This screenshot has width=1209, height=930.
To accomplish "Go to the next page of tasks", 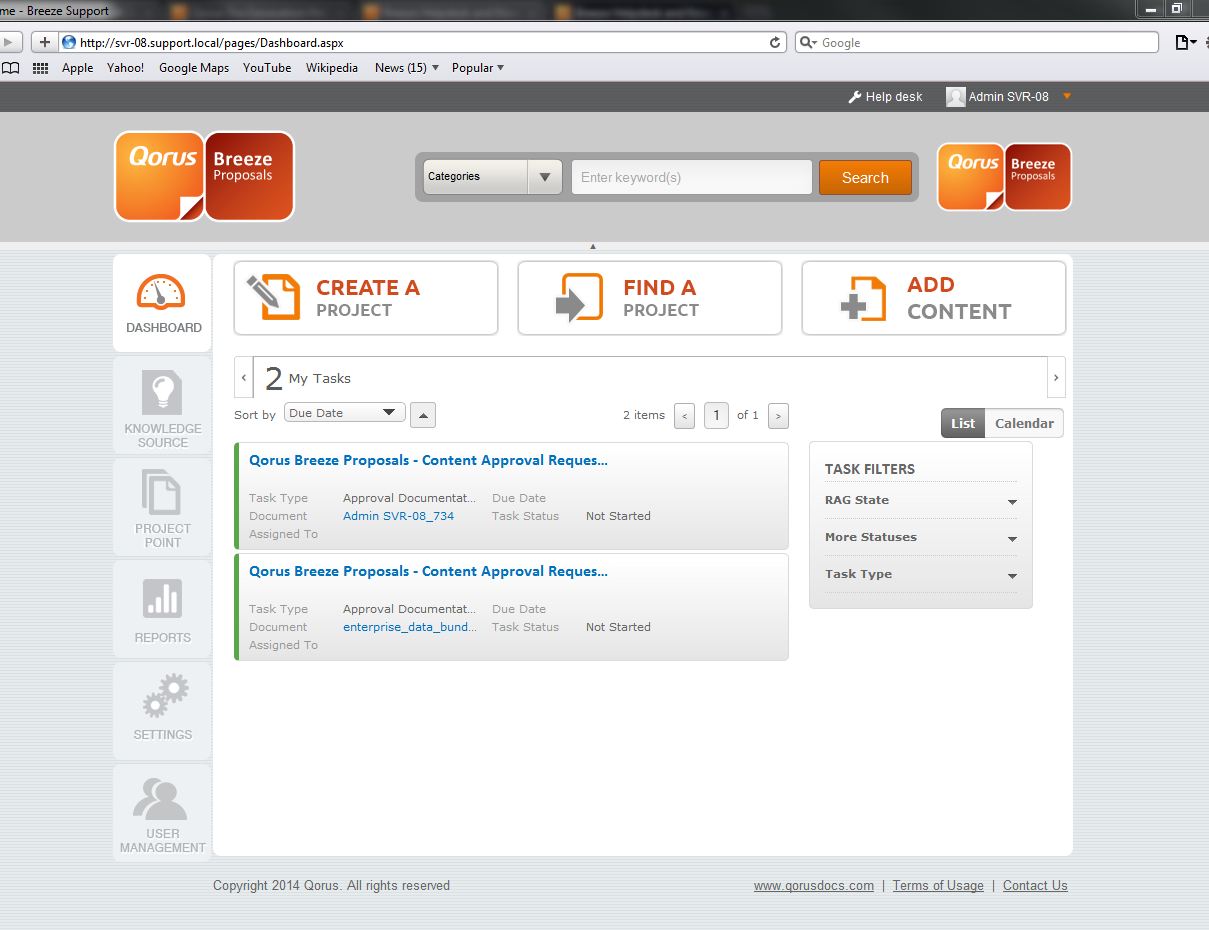I will click(778, 415).
